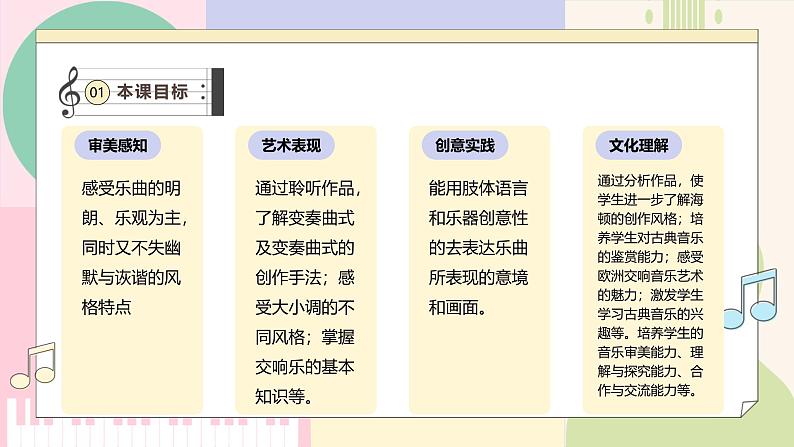Click the text line 的去表达乐曲
The width and height of the screenshot is (794, 447).
tap(479, 248)
